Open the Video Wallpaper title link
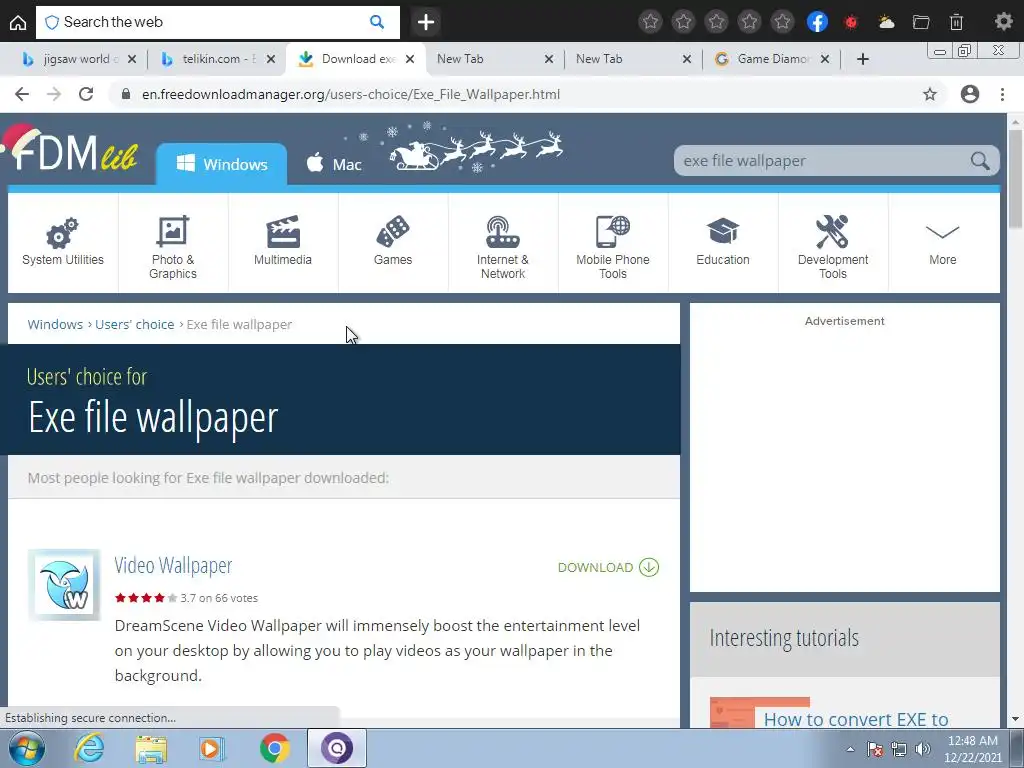Image resolution: width=1024 pixels, height=768 pixels. pos(173,566)
